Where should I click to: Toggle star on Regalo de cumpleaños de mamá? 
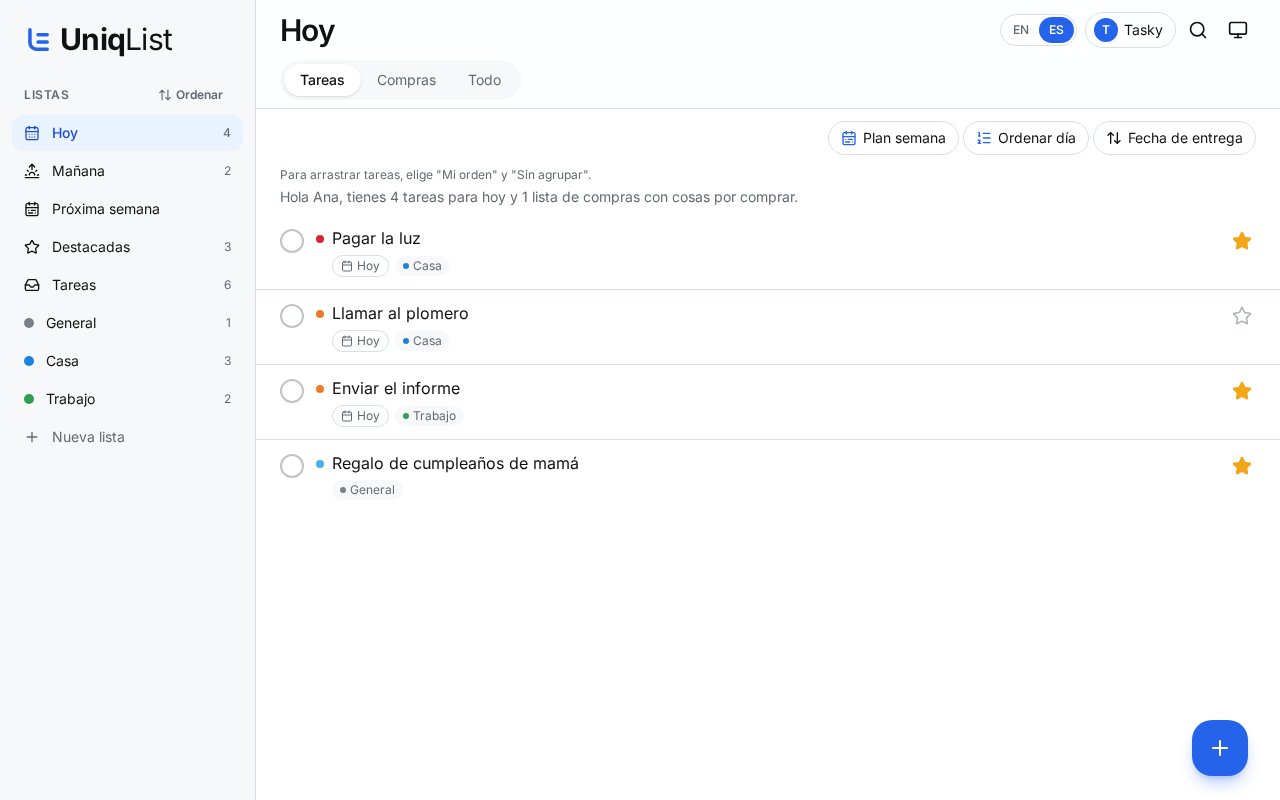1242,466
